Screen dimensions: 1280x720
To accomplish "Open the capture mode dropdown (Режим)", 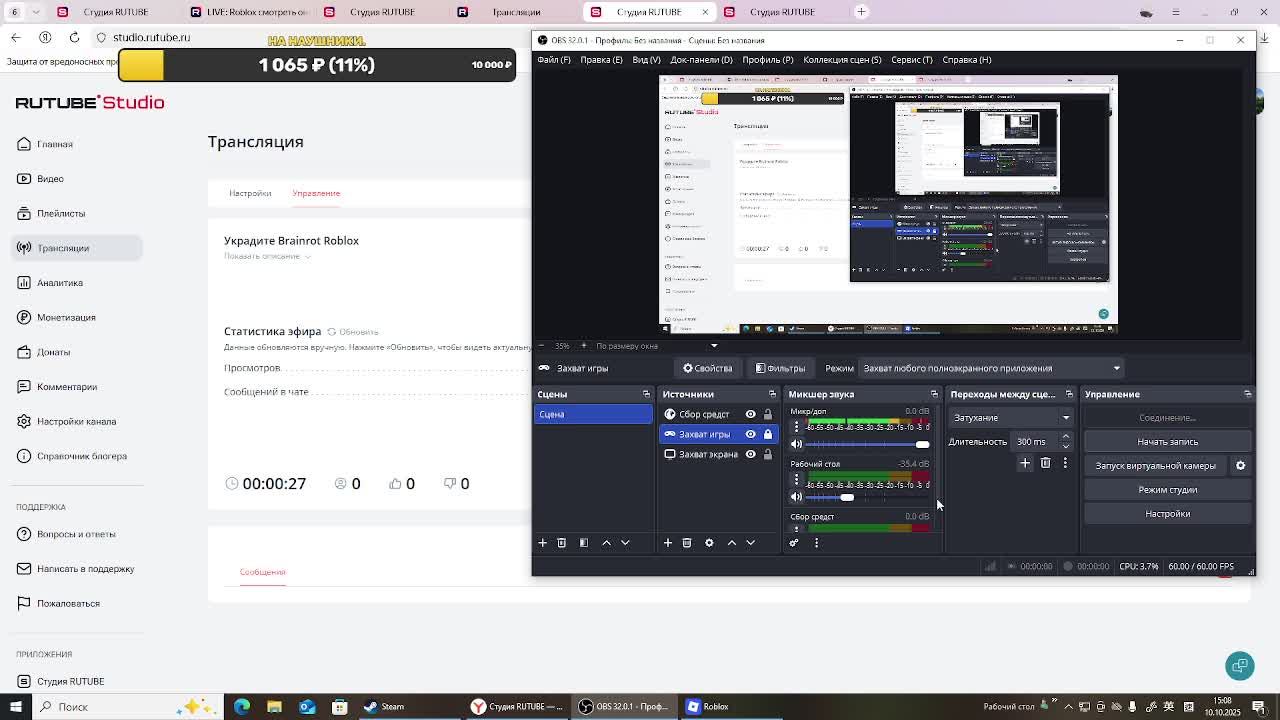I will point(991,368).
